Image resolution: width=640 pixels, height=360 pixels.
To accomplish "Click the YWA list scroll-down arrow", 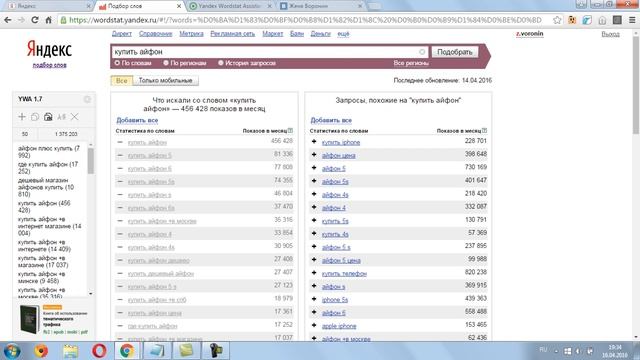I will 91,293.
